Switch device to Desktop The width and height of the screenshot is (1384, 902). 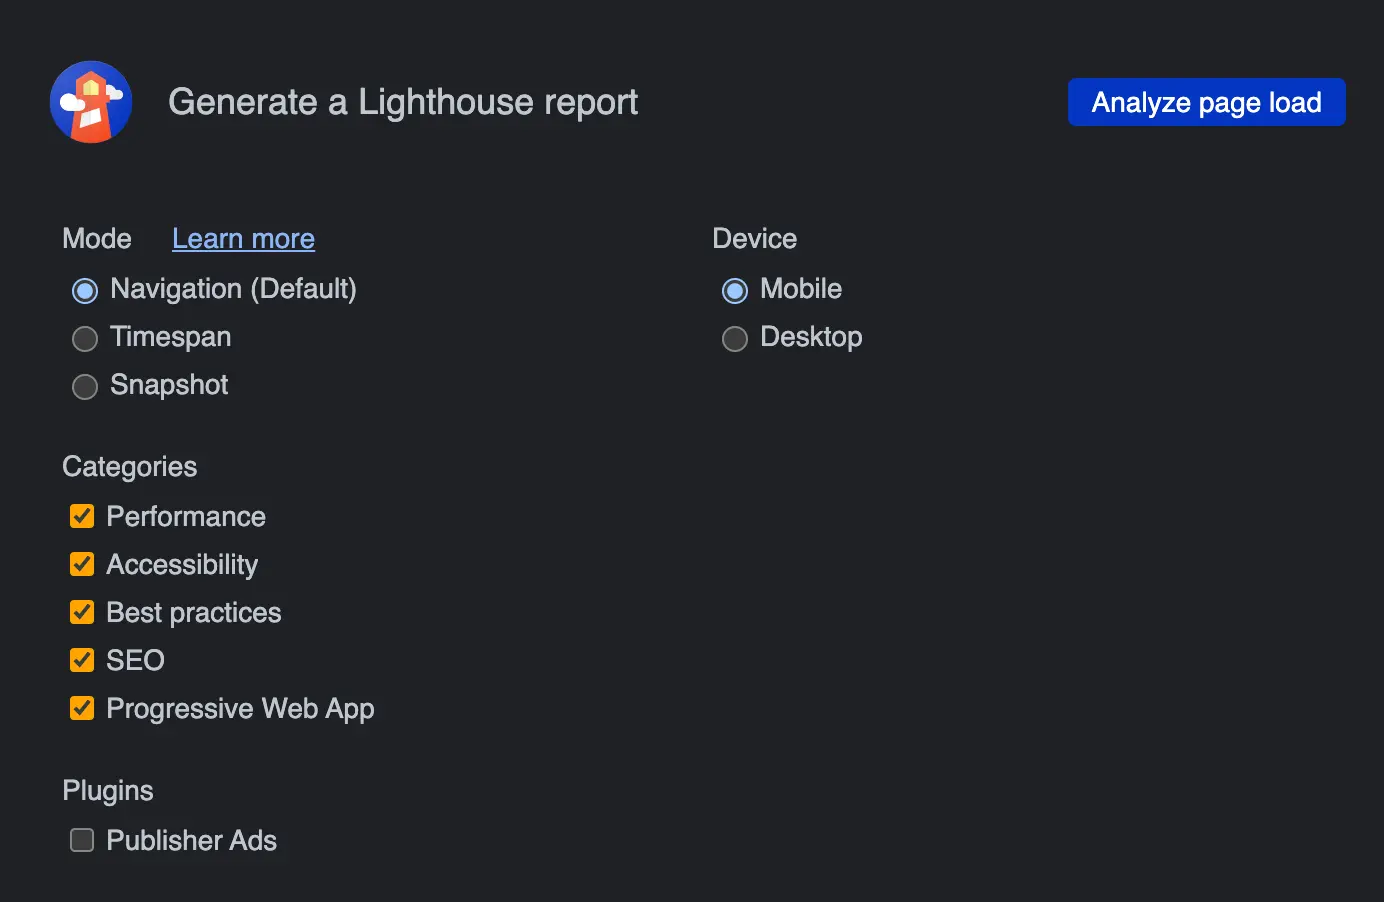(x=735, y=339)
